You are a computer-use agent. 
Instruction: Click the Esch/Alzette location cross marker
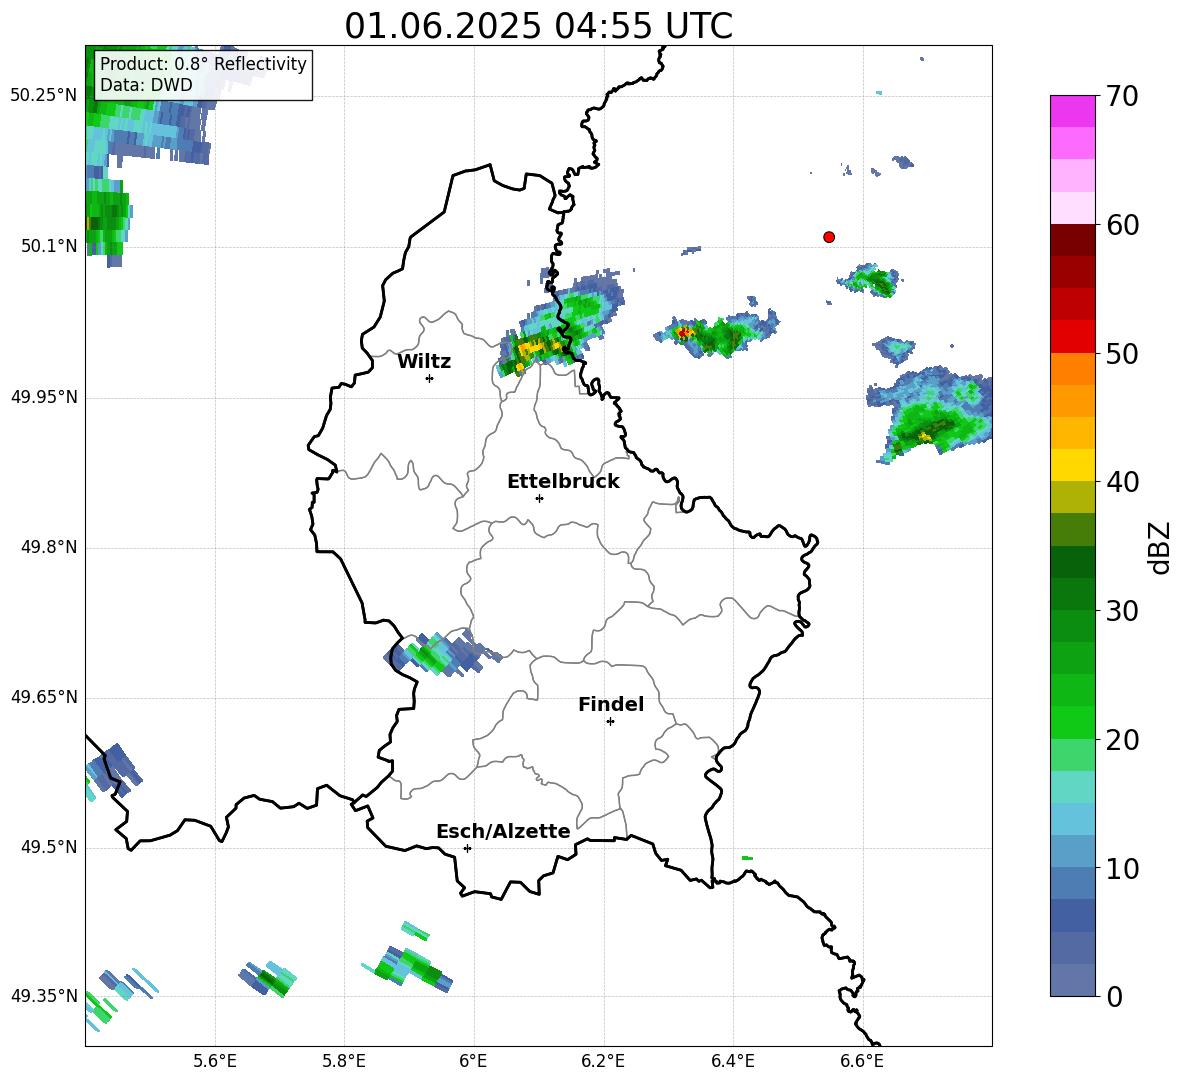point(467,848)
